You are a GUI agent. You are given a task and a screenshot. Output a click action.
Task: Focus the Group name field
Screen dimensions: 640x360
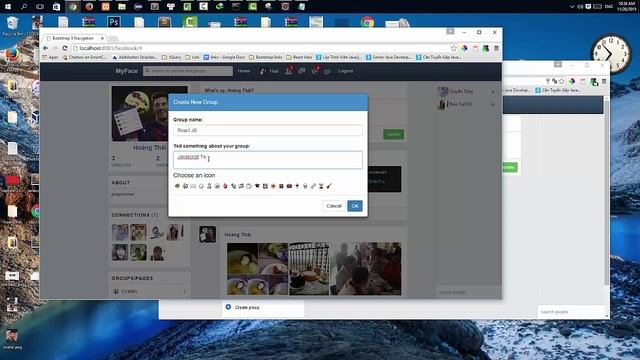pyautogui.click(x=268, y=130)
